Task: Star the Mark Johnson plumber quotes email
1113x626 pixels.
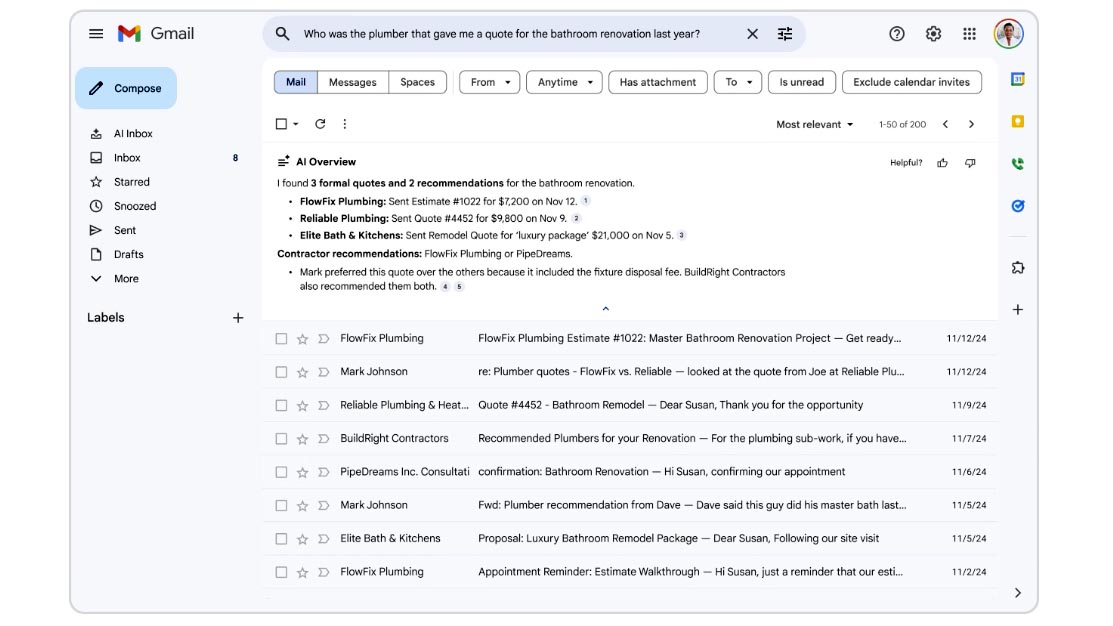Action: (302, 371)
